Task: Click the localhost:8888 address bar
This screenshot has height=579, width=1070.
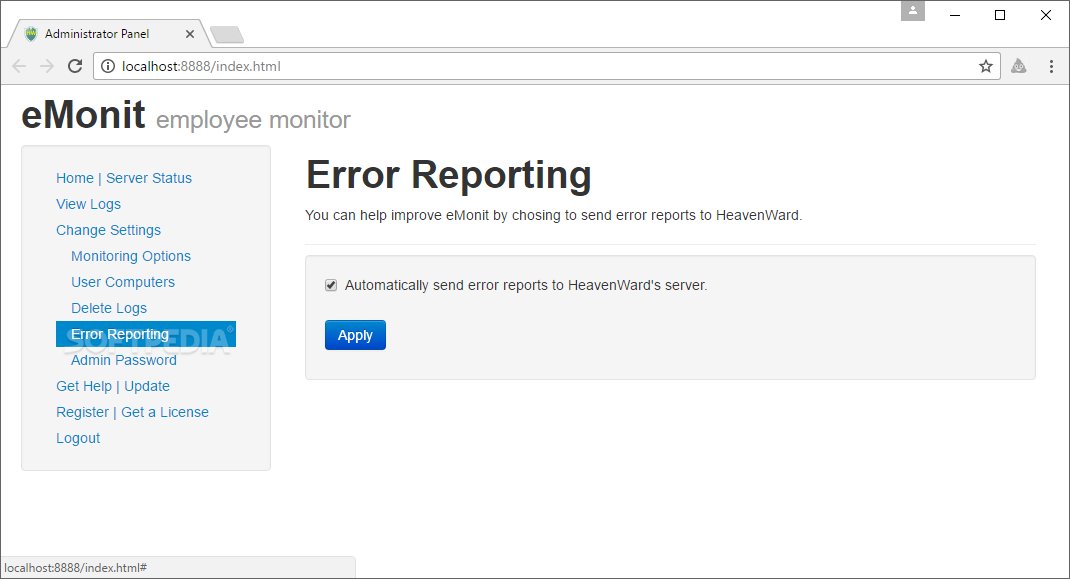Action: 546,66
